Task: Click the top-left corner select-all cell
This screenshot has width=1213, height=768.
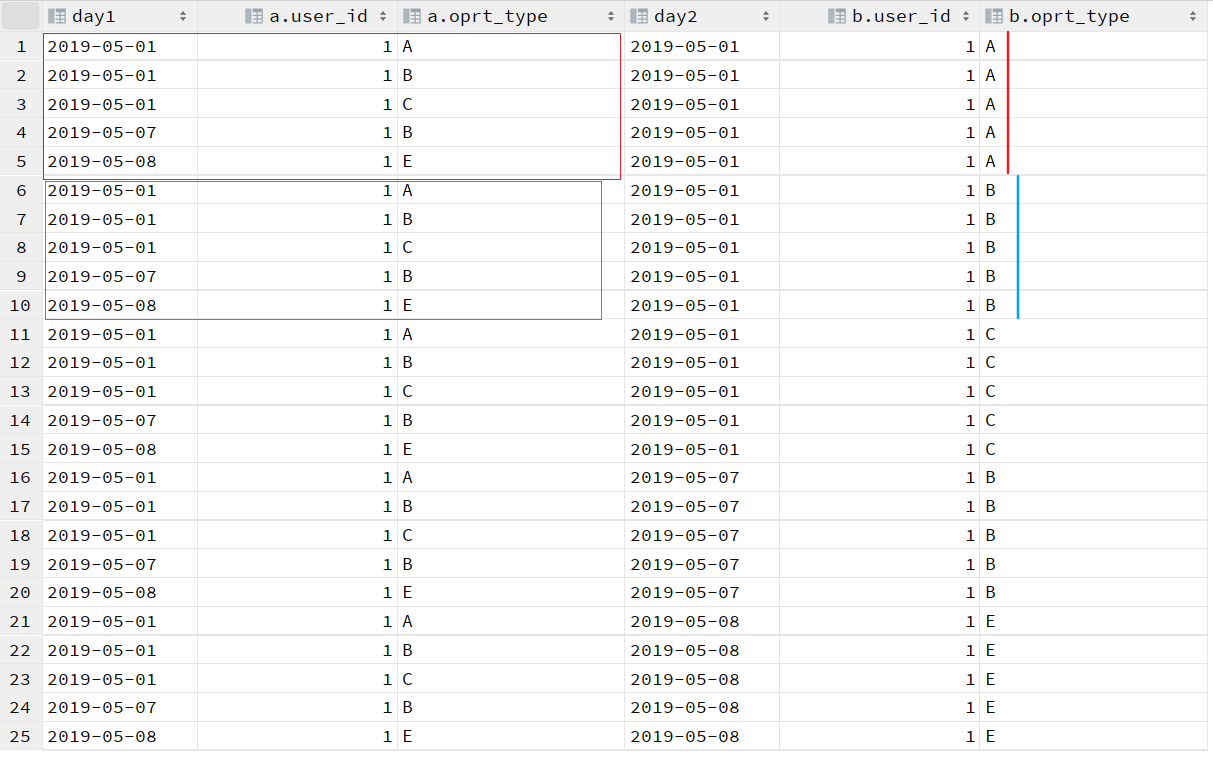Action: (21, 16)
